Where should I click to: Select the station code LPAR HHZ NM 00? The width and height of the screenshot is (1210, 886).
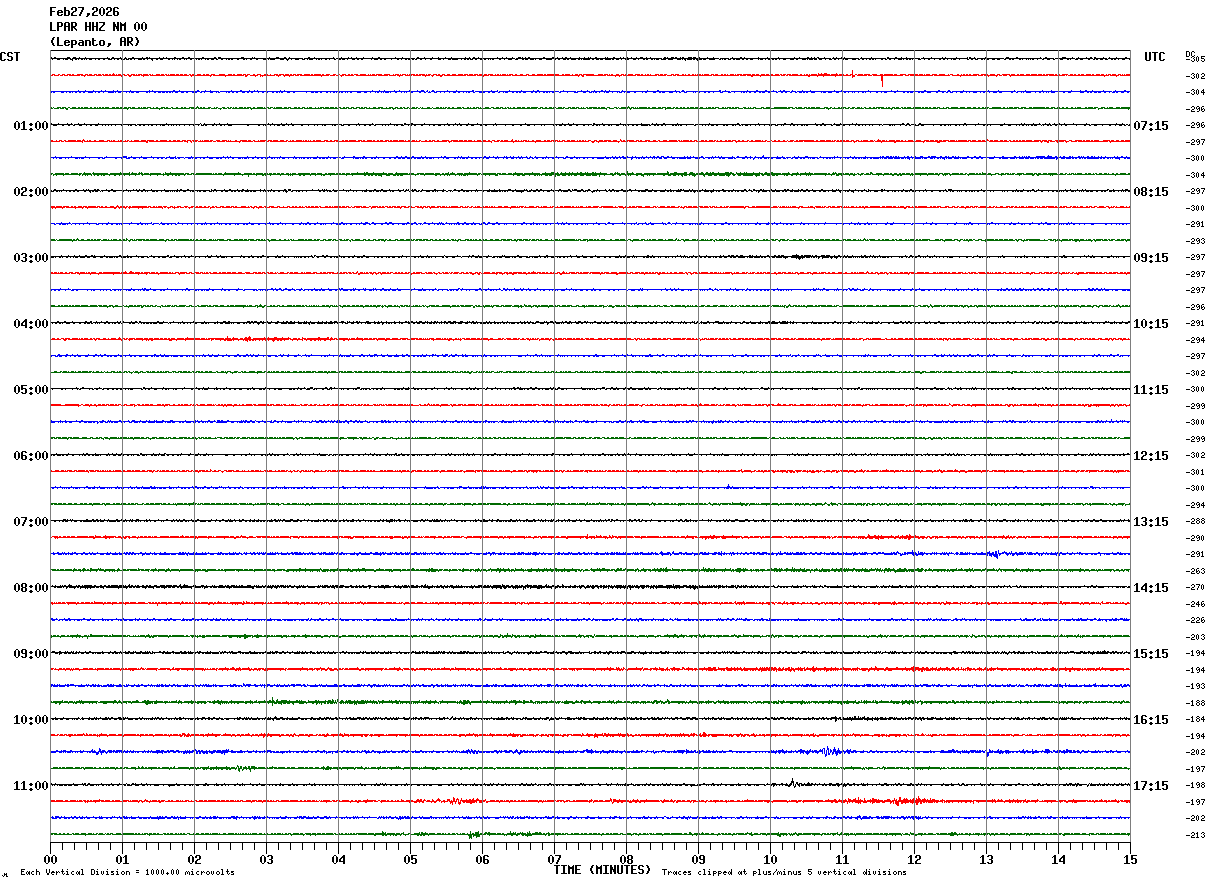(98, 27)
